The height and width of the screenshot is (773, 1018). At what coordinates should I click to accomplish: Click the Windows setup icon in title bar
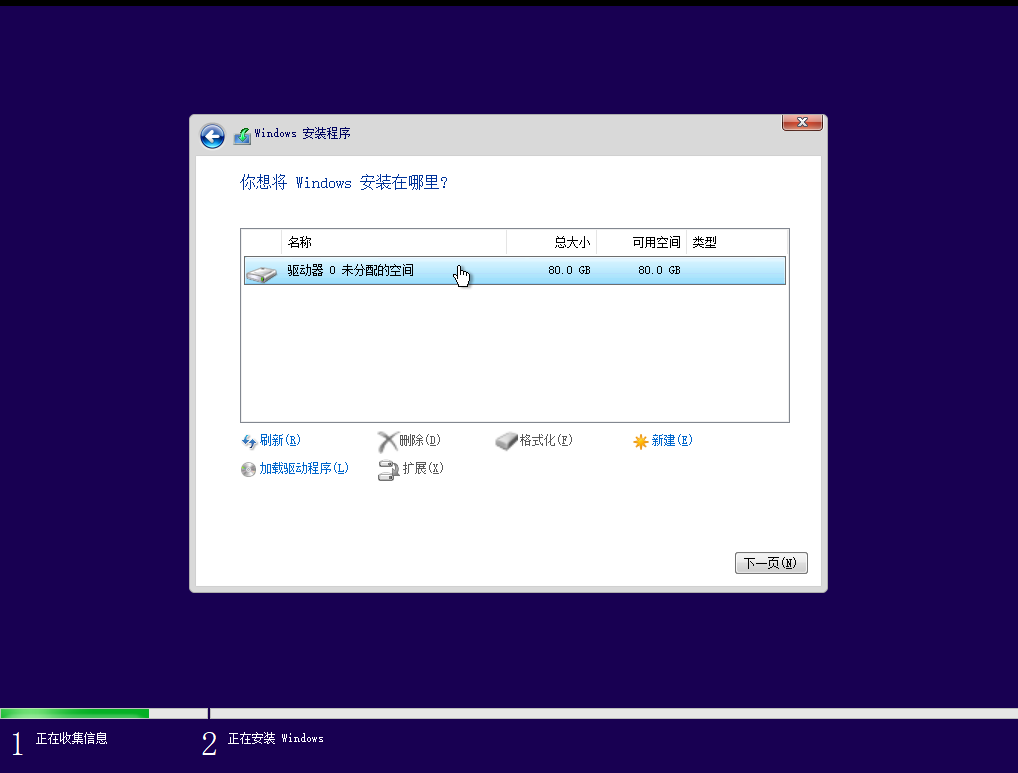coord(242,136)
